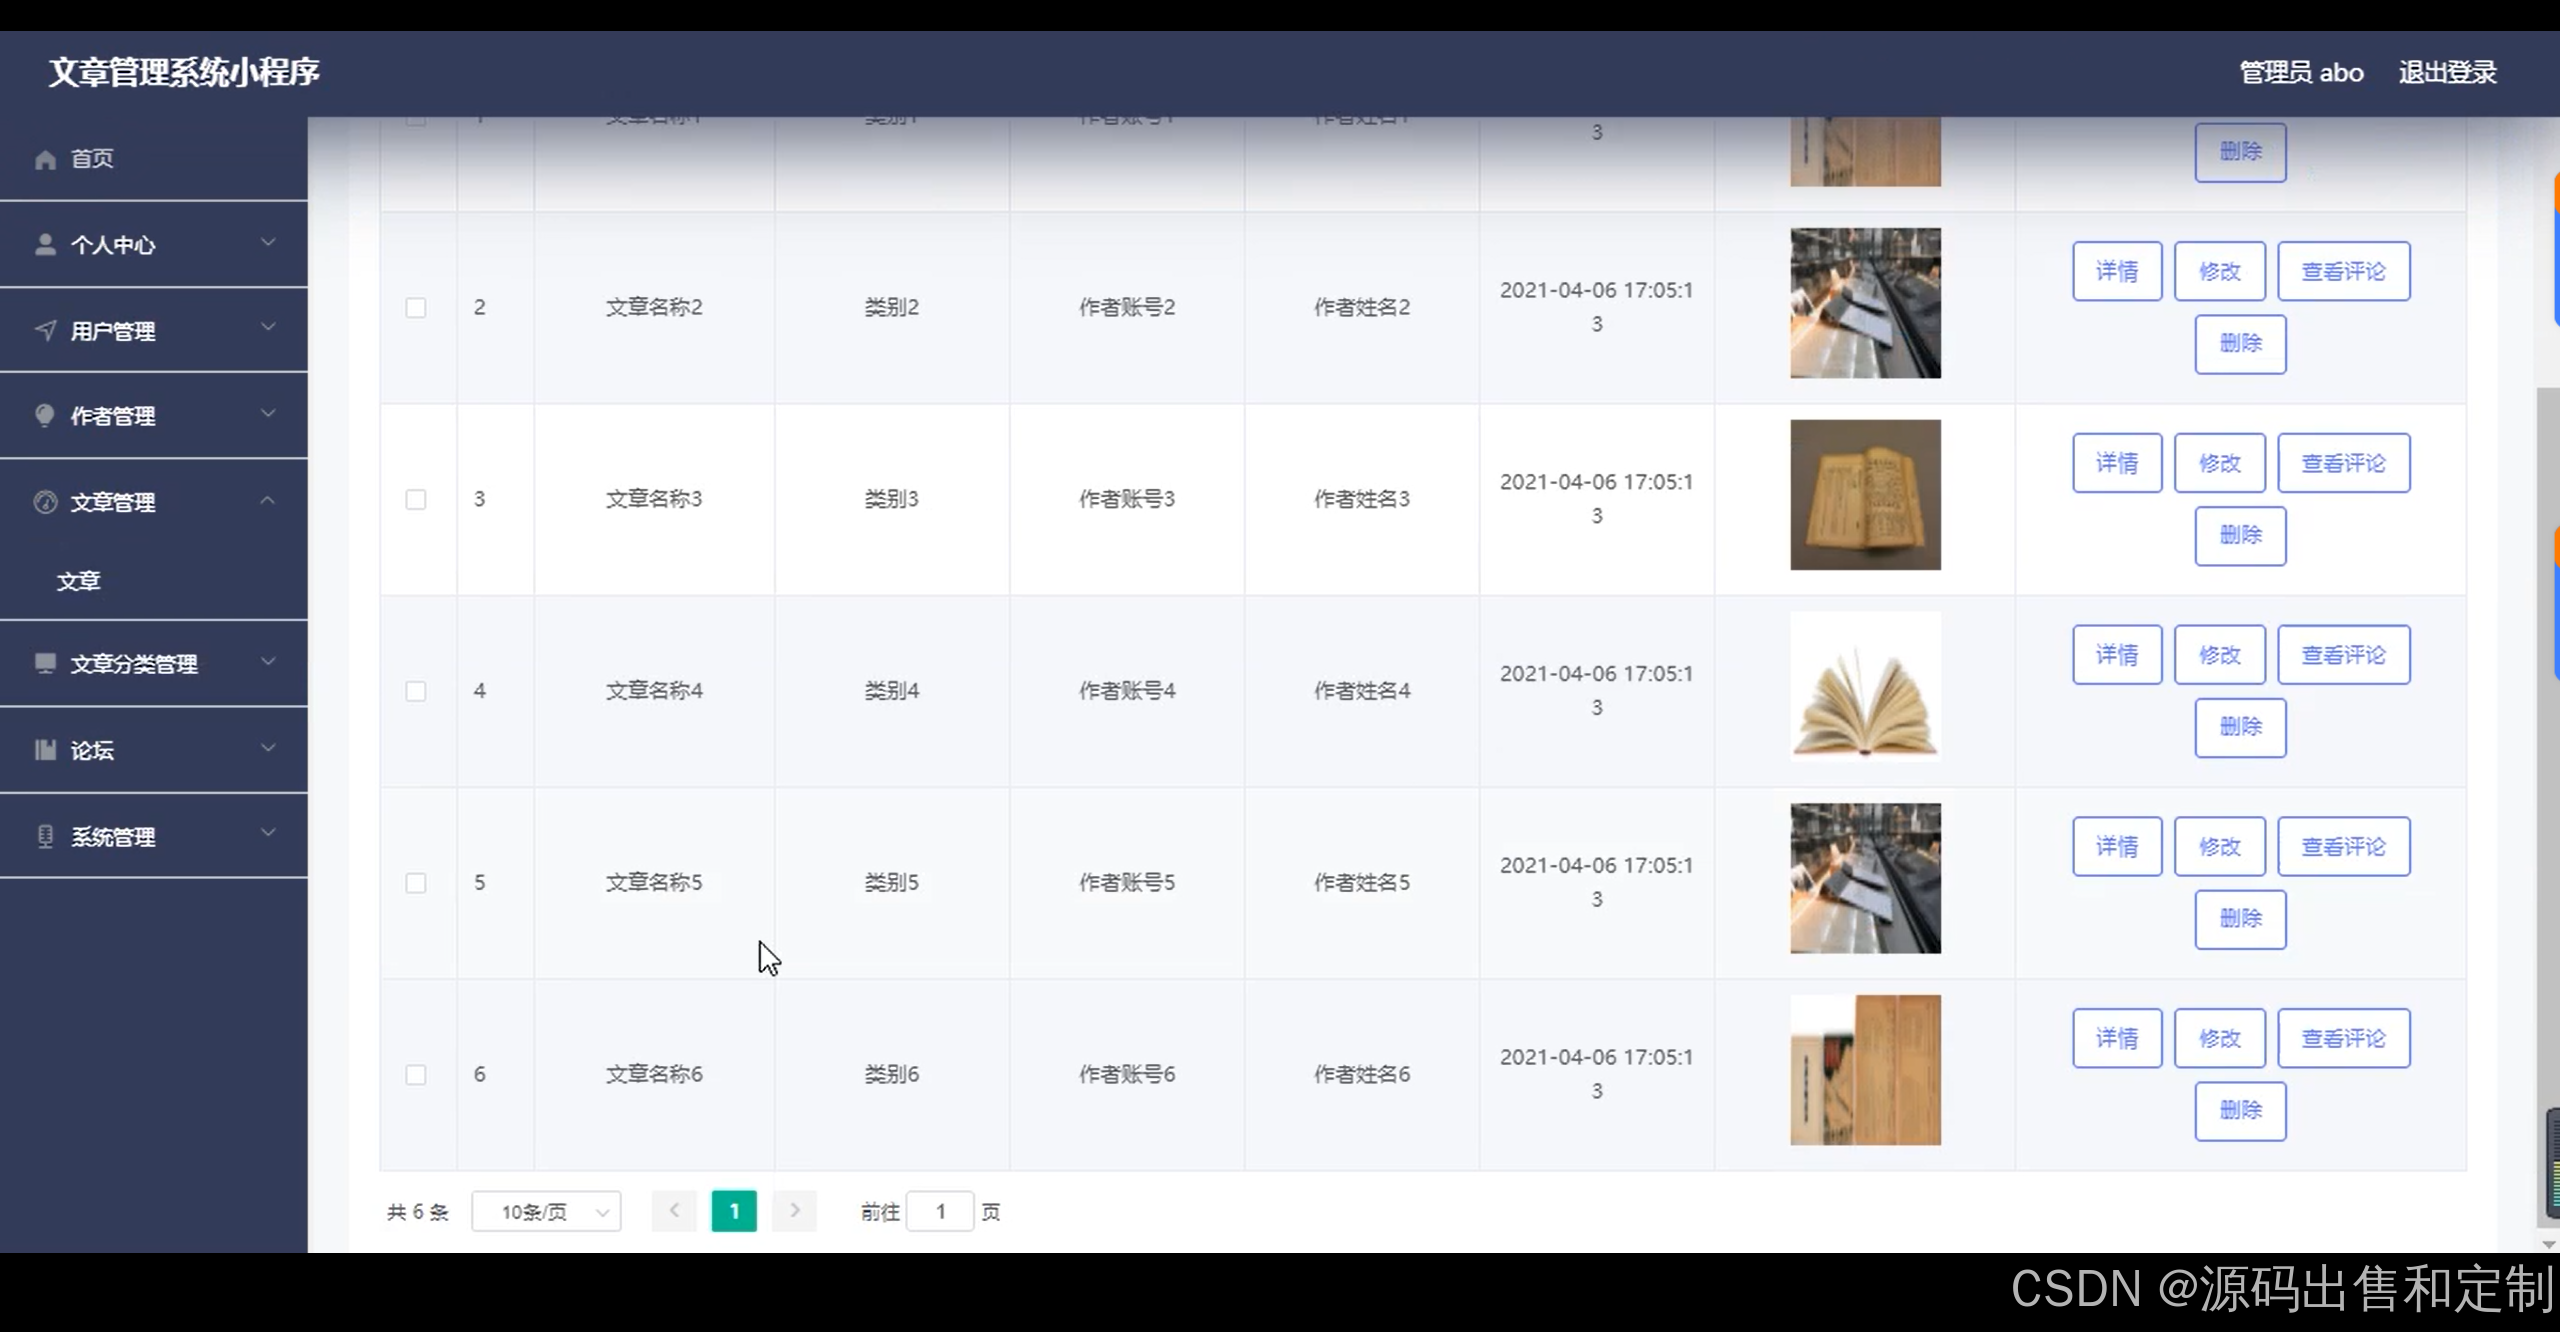
Task: Click the library thumbnail in row 2
Action: [x=1865, y=303]
